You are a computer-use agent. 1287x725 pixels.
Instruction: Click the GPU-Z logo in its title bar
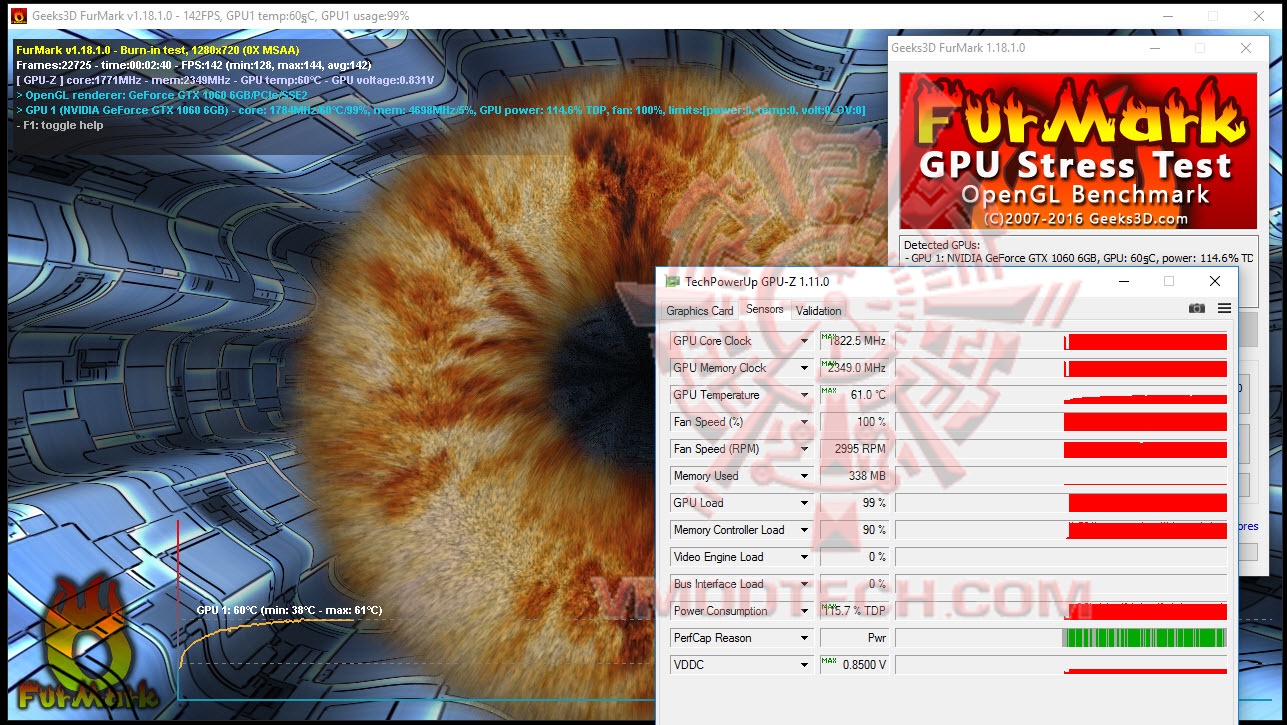click(672, 281)
